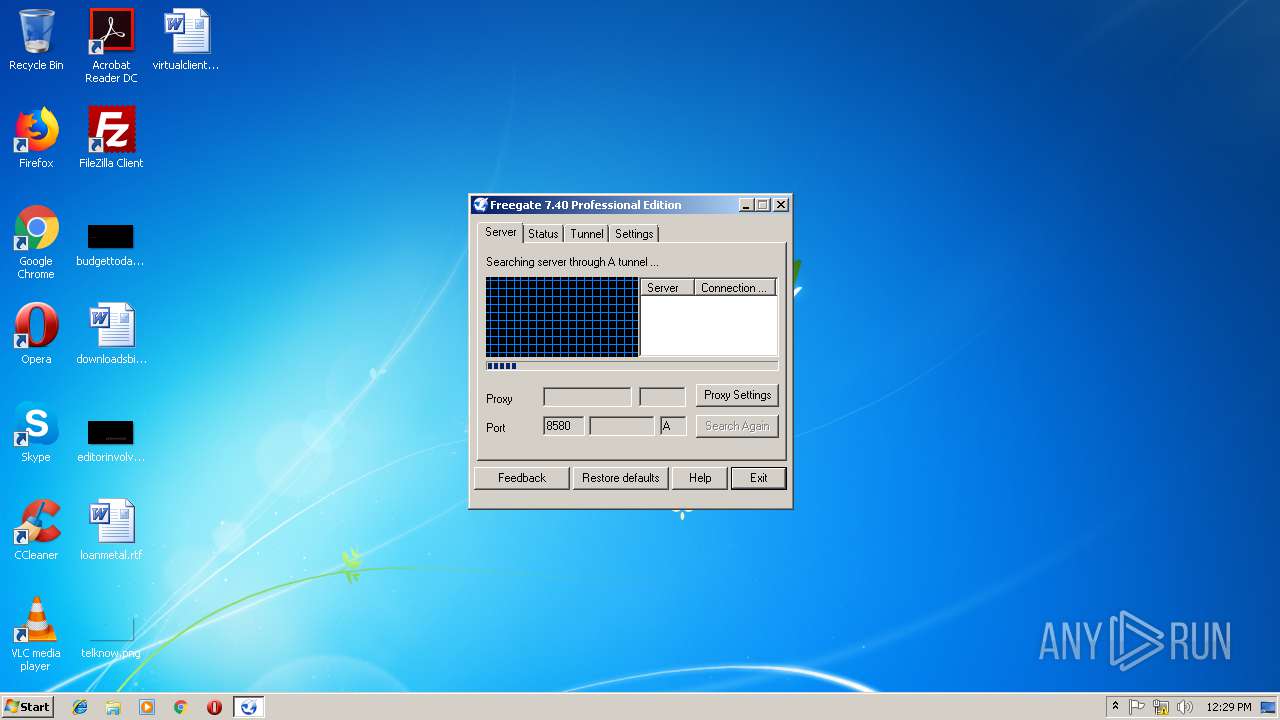Screen dimensions: 1280x720
Task: Click the Chrome icon in the taskbar
Action: click(181, 707)
